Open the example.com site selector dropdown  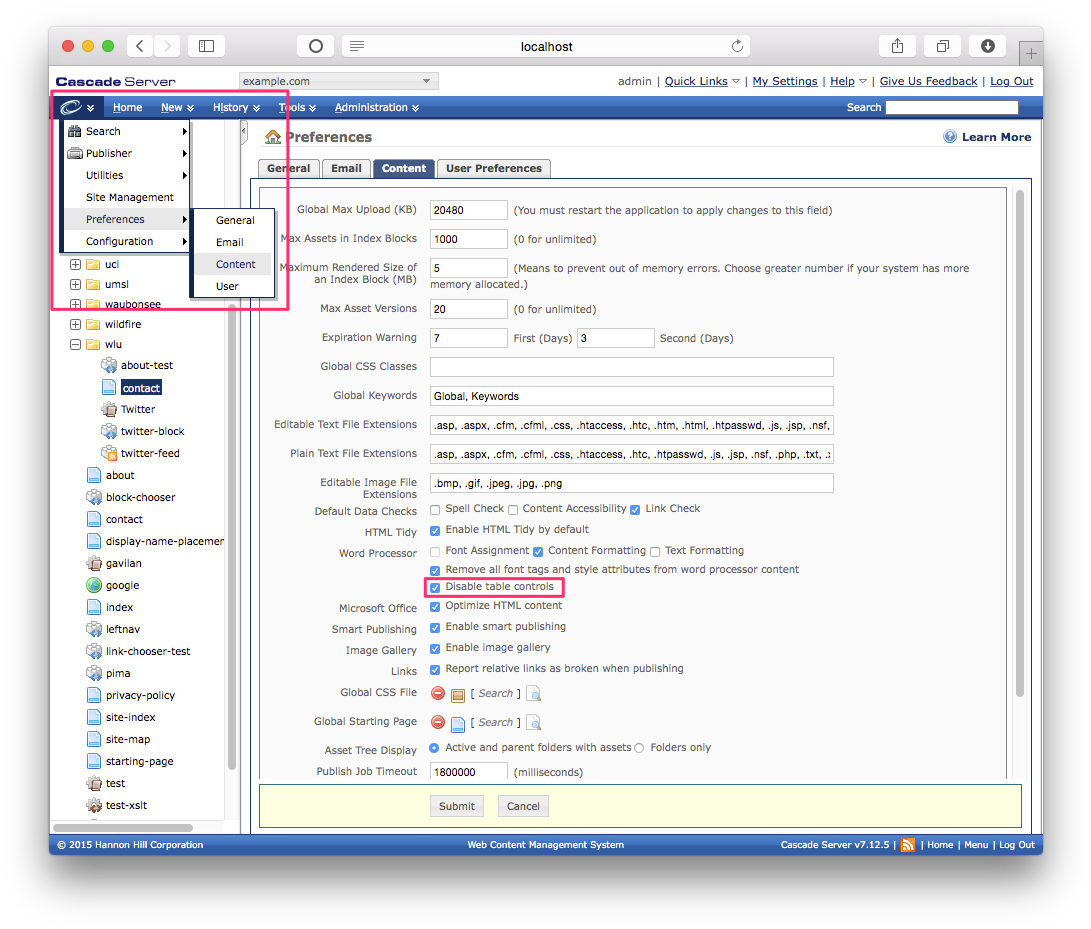339,81
